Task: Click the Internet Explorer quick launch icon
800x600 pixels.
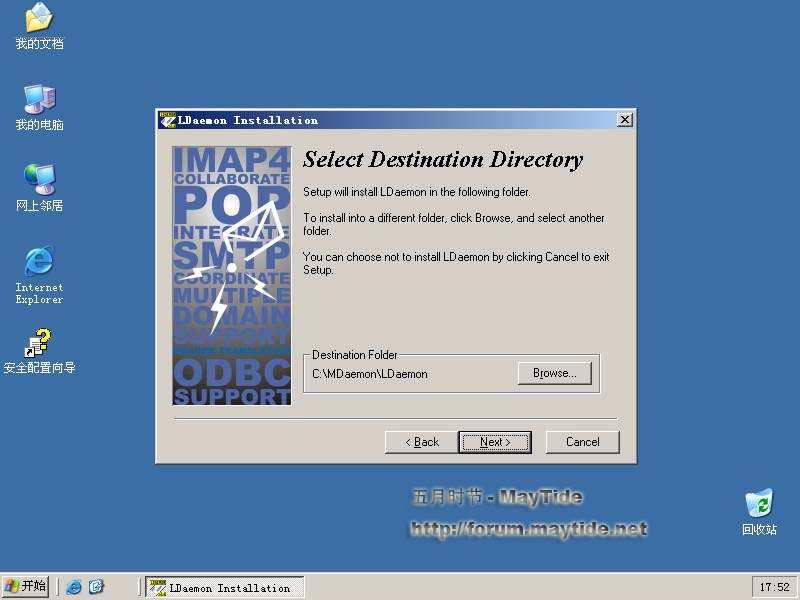Action: (x=74, y=587)
